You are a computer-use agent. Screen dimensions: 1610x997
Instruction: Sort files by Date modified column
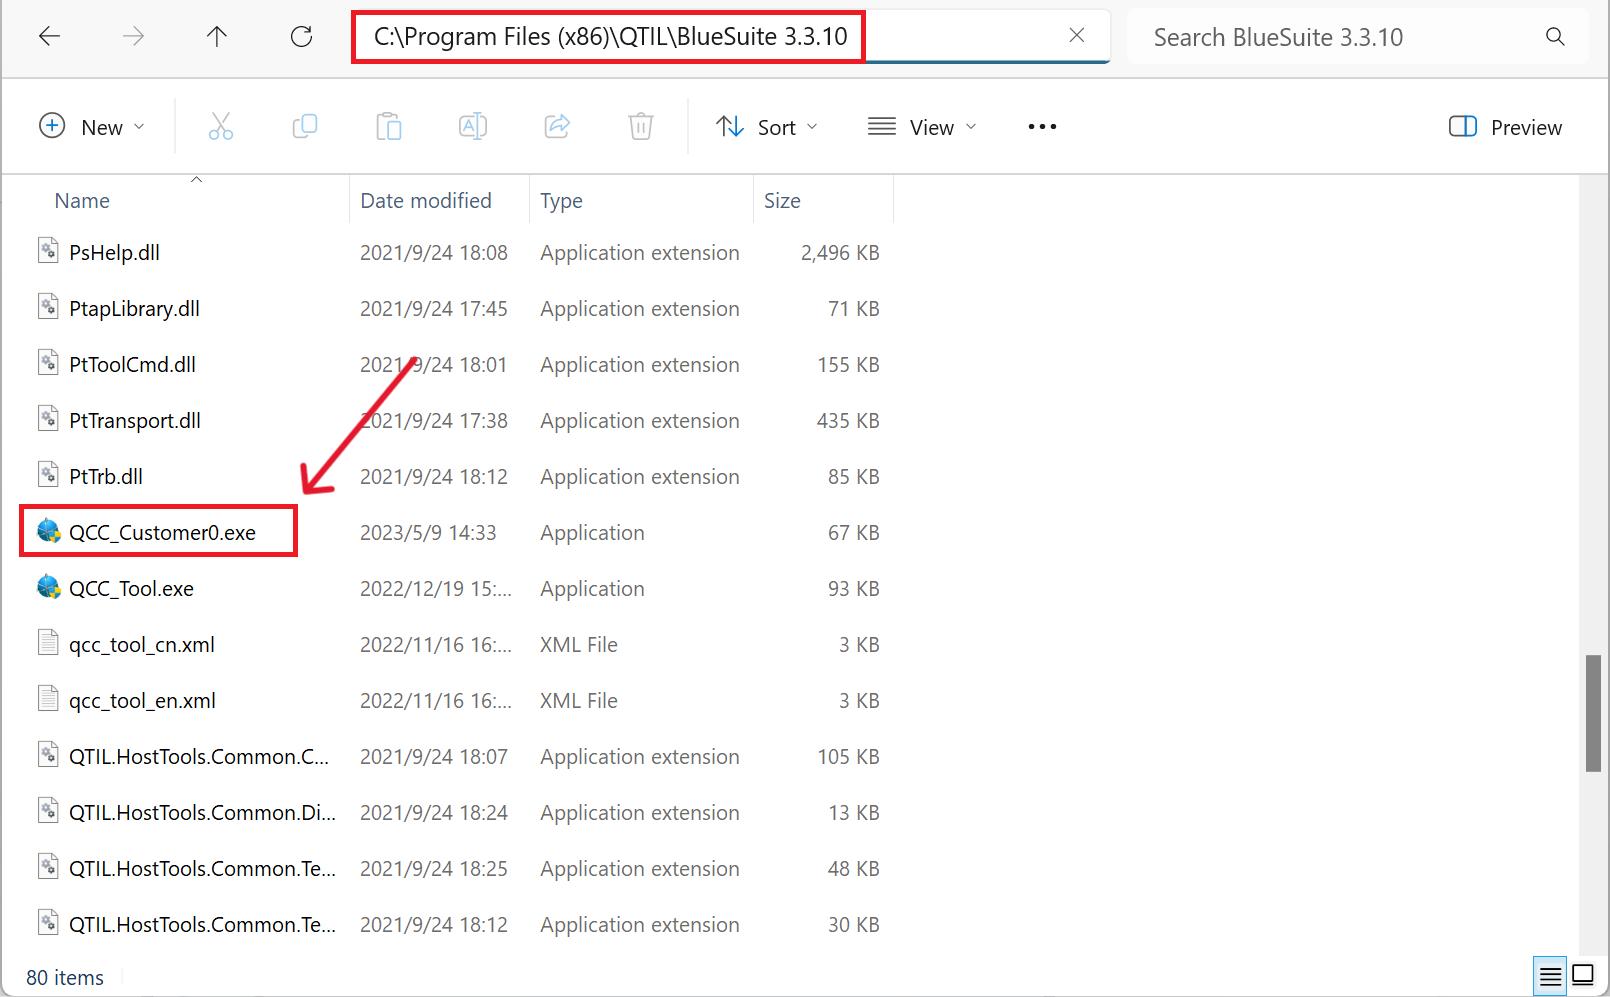click(426, 200)
